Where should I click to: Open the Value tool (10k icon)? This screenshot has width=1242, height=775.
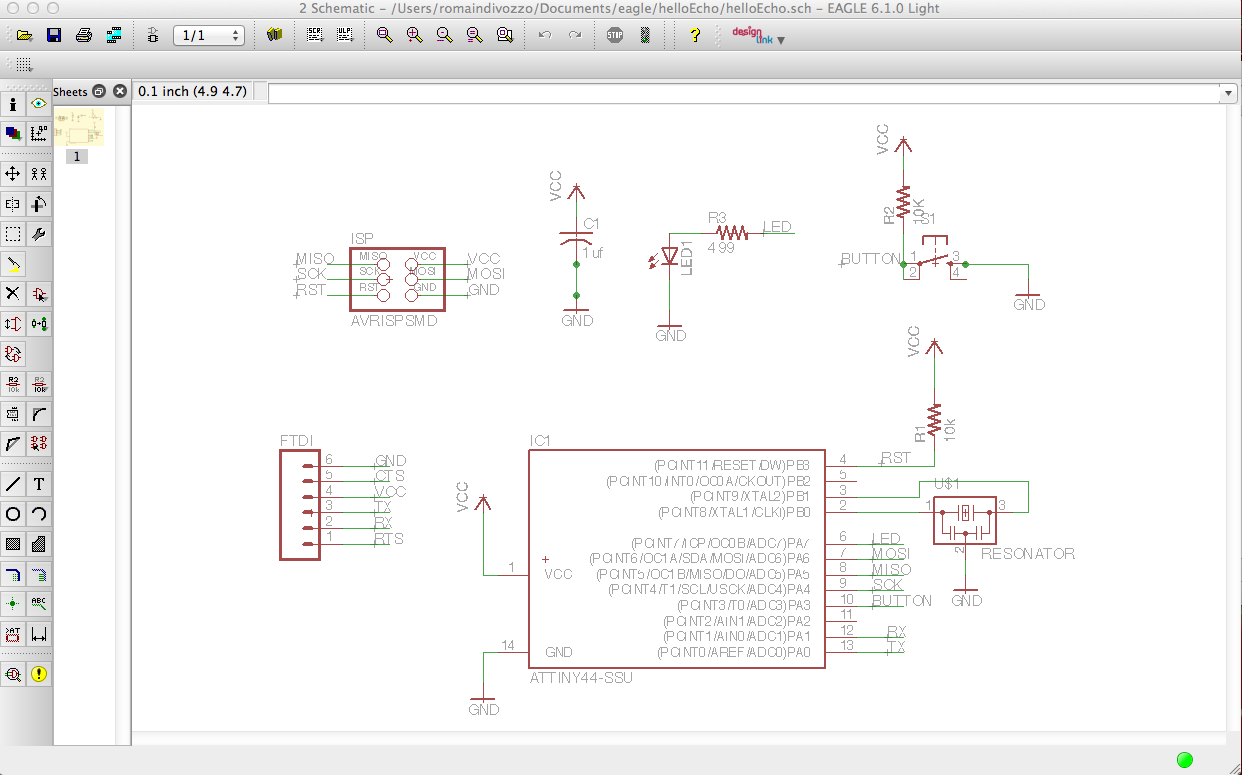[x=39, y=383]
